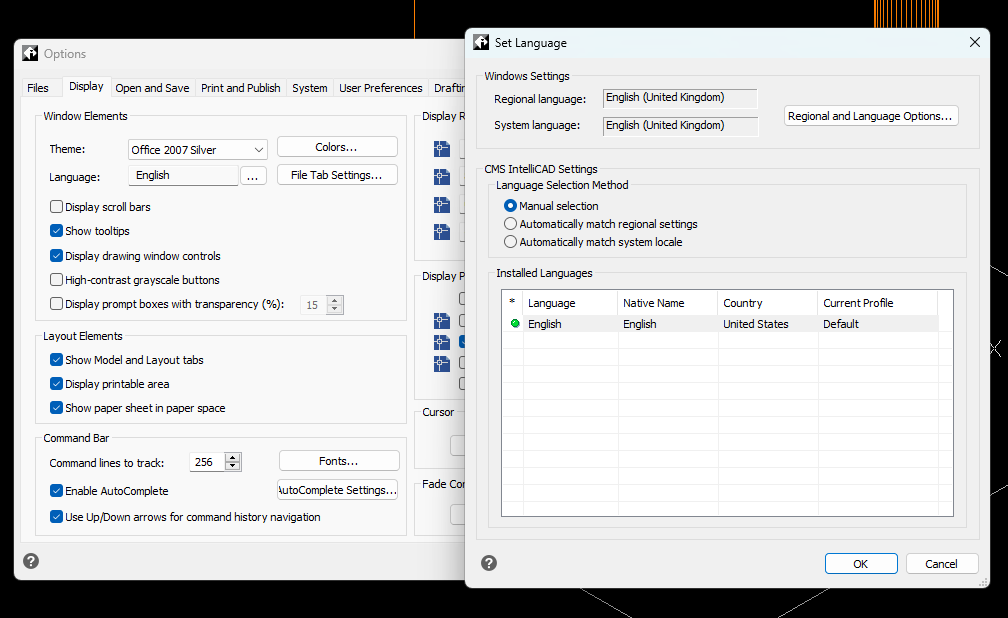Toggle Show Model and Layout tabs
Image resolution: width=1008 pixels, height=618 pixels.
click(x=57, y=359)
